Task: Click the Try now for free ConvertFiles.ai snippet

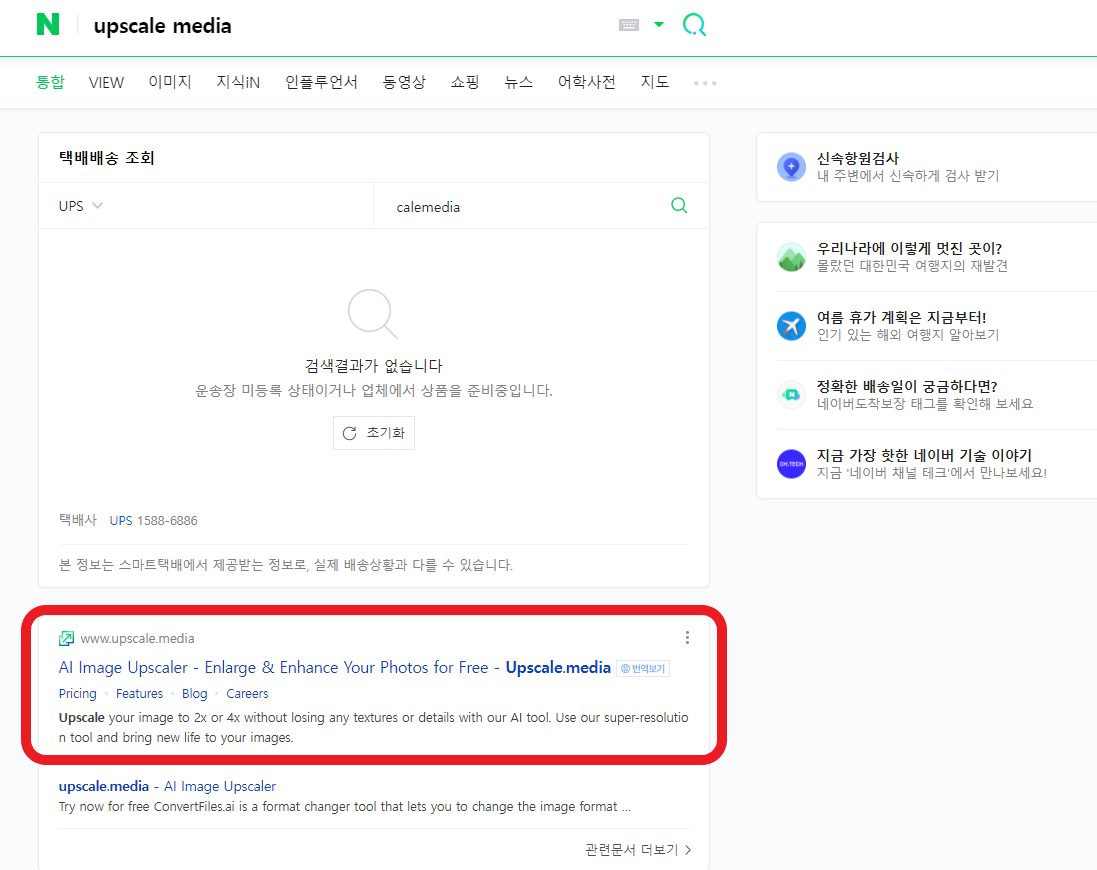Action: pyautogui.click(x=344, y=807)
